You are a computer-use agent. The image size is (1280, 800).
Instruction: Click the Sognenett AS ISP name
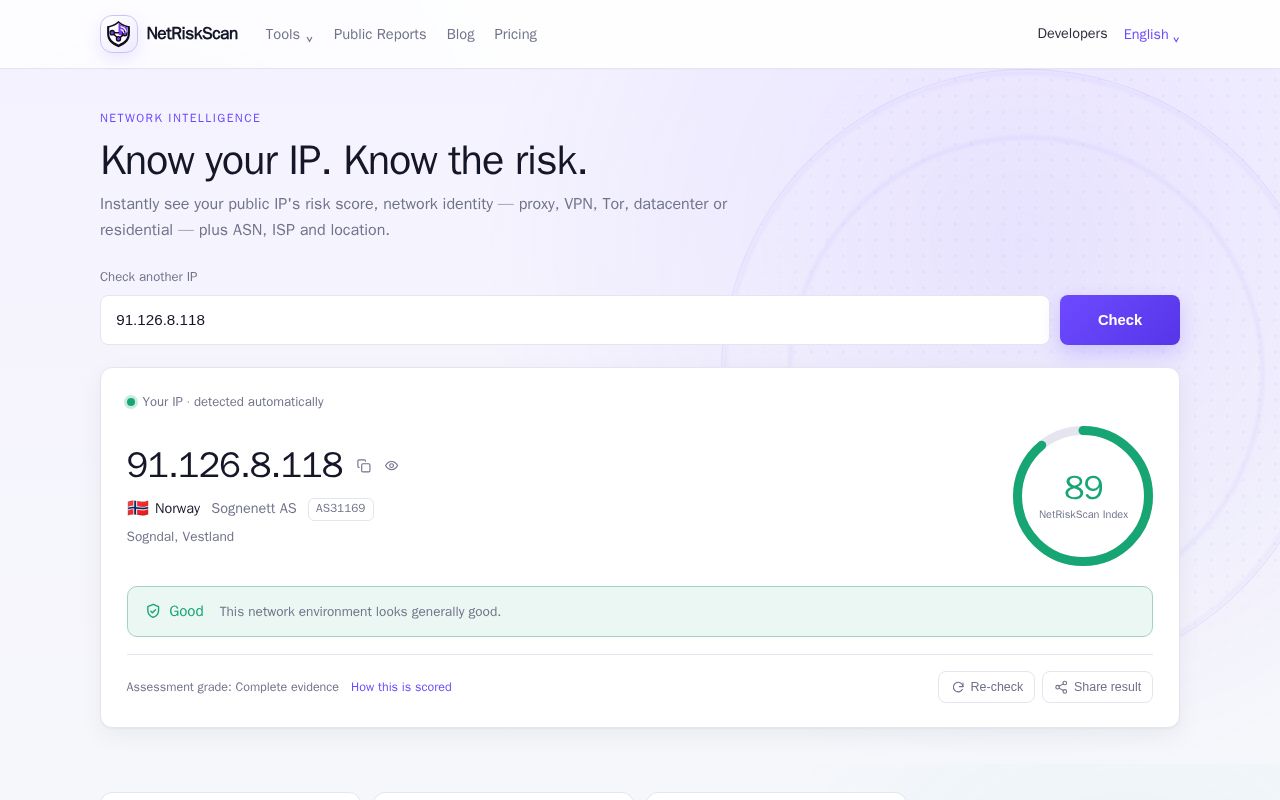[x=254, y=509]
